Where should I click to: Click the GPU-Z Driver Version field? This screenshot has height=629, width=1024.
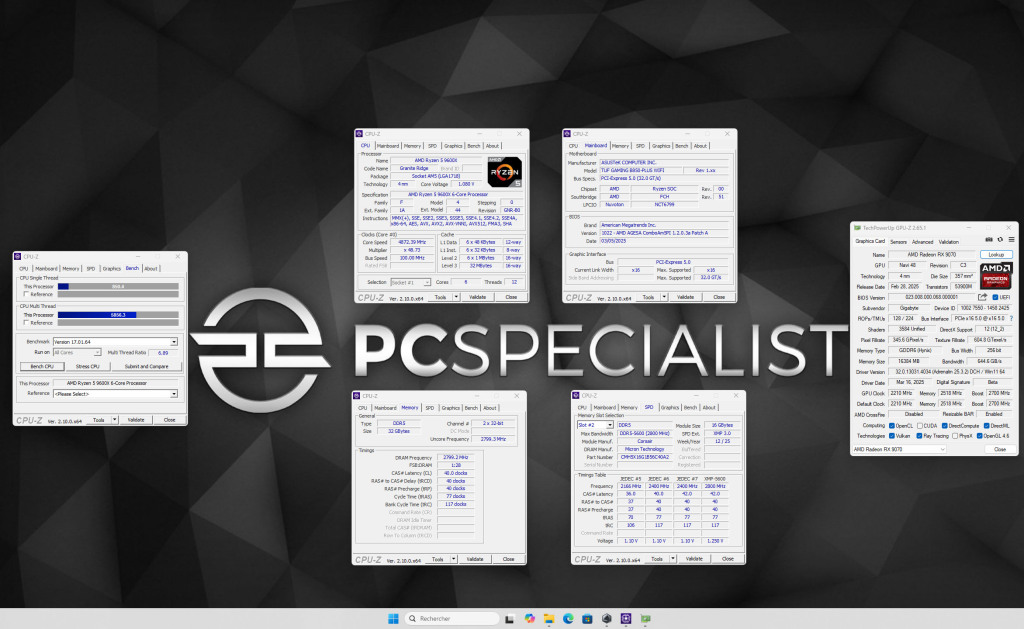[x=950, y=372]
